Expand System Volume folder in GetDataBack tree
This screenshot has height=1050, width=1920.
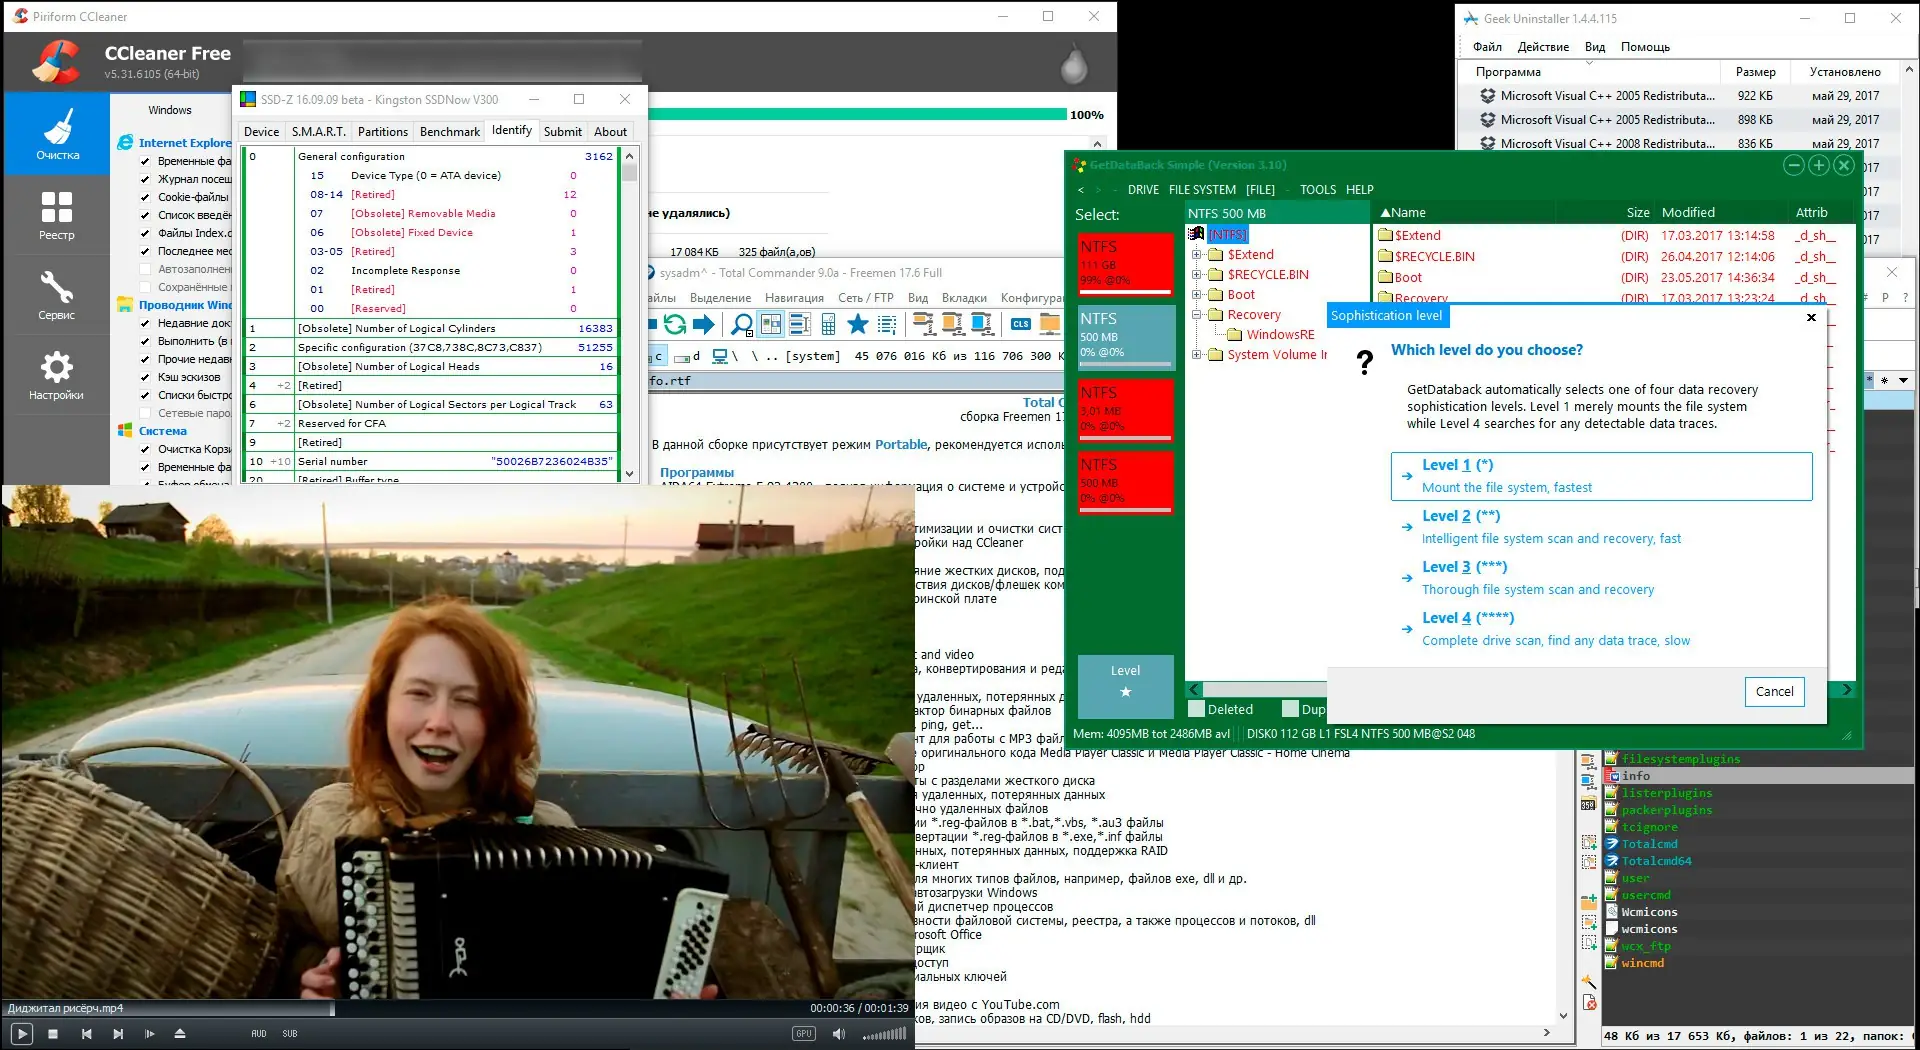click(x=1196, y=355)
